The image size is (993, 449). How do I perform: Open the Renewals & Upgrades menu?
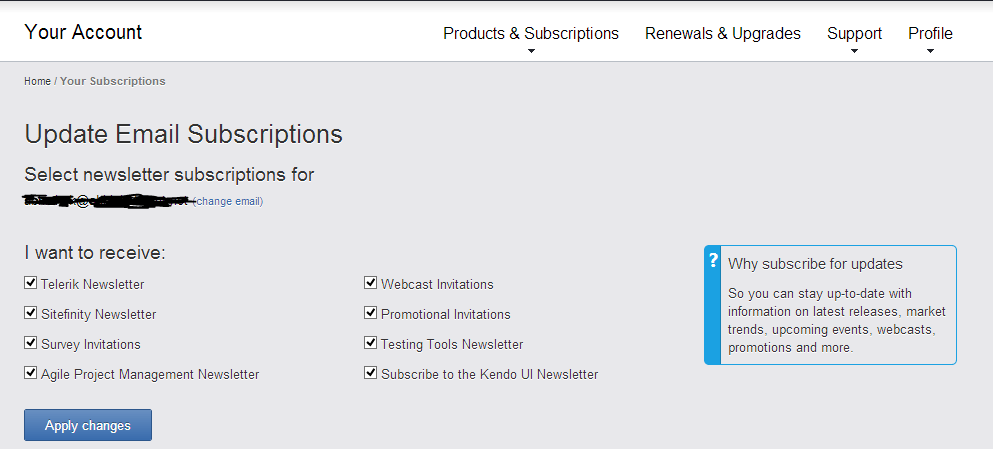(722, 33)
